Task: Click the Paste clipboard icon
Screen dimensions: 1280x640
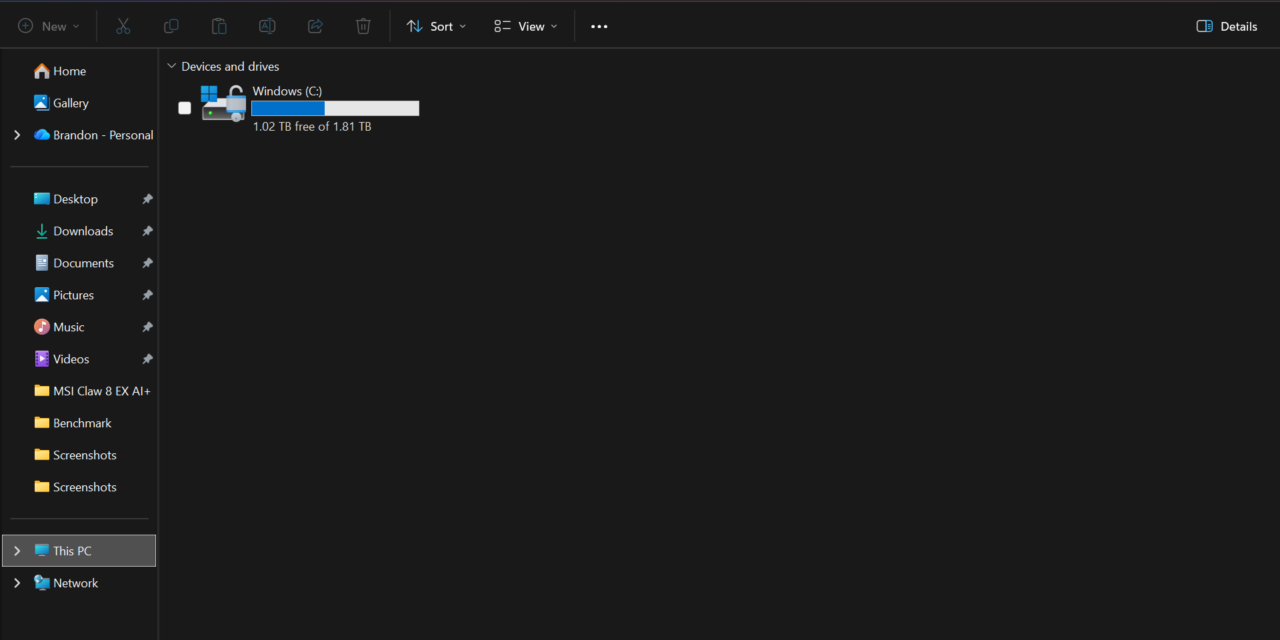Action: point(219,26)
